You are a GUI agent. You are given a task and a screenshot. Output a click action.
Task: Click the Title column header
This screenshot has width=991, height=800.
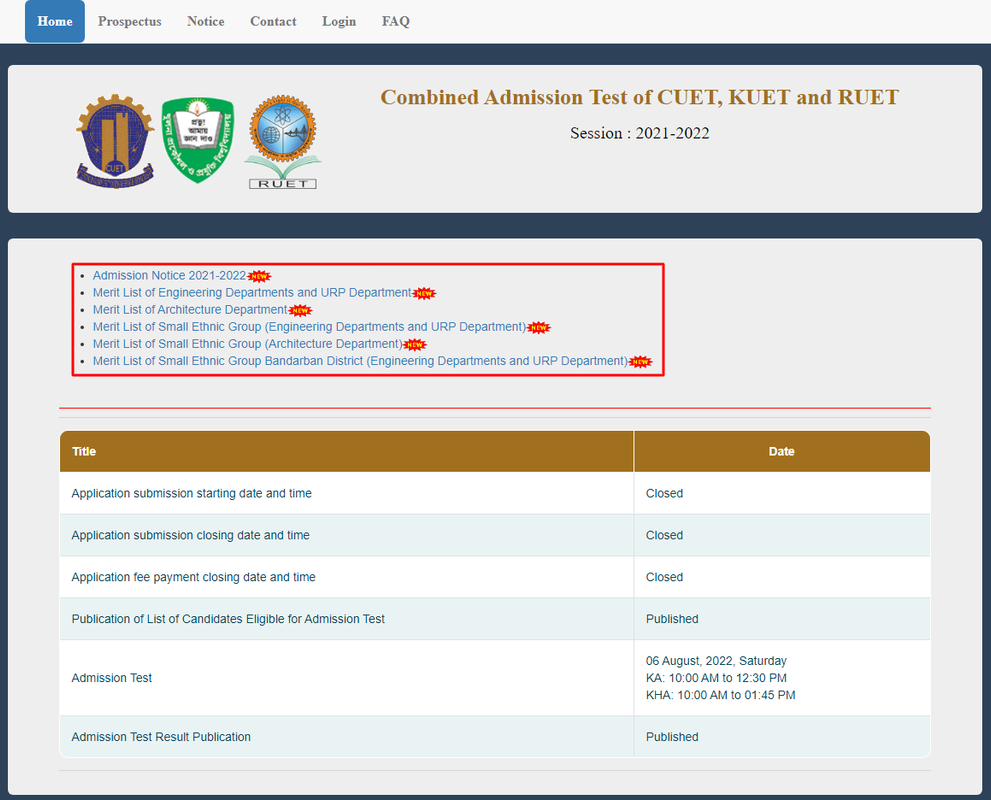[x=346, y=451]
